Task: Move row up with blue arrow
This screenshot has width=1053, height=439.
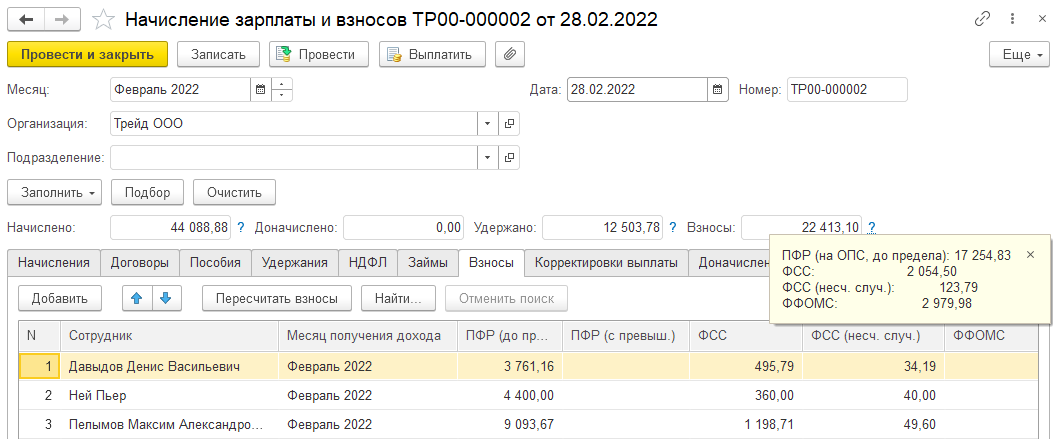Action: (x=135, y=297)
